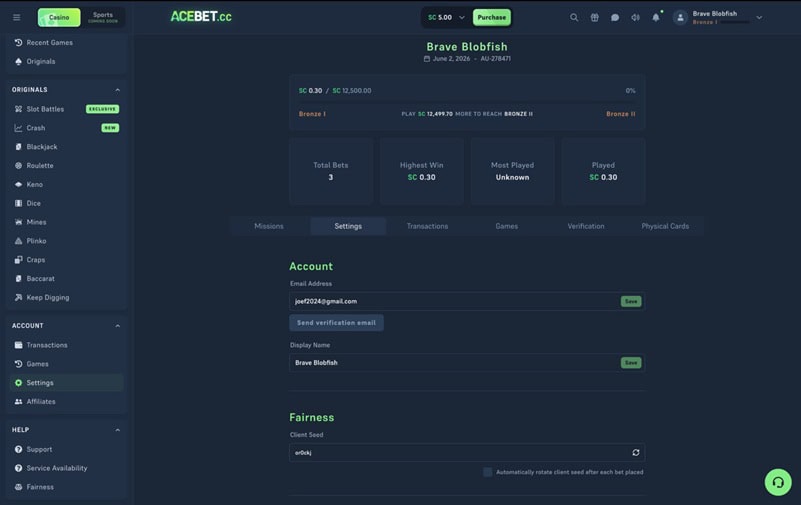This screenshot has height=505, width=801.
Task: Open Recent Games in sidebar
Action: point(66,42)
